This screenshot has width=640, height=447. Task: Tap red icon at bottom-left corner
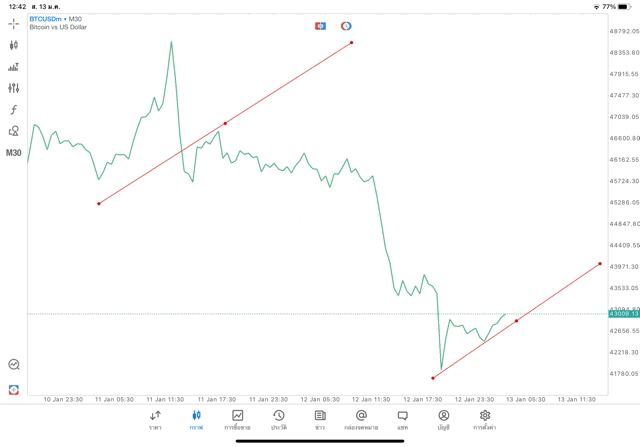coord(14,389)
